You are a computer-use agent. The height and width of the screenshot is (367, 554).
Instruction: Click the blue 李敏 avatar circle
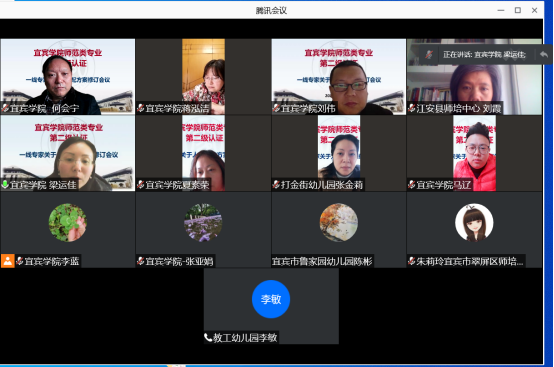[271, 299]
